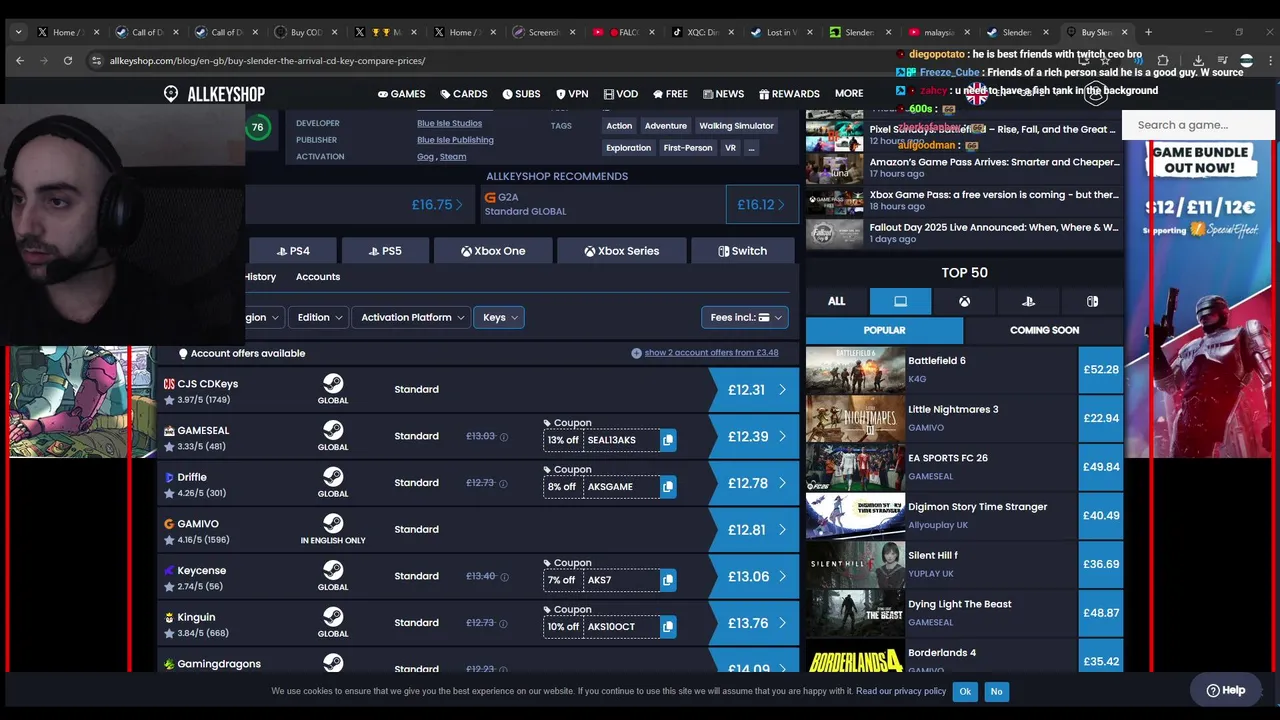Select the PlayStation icon in Top 50

[x=1028, y=301]
